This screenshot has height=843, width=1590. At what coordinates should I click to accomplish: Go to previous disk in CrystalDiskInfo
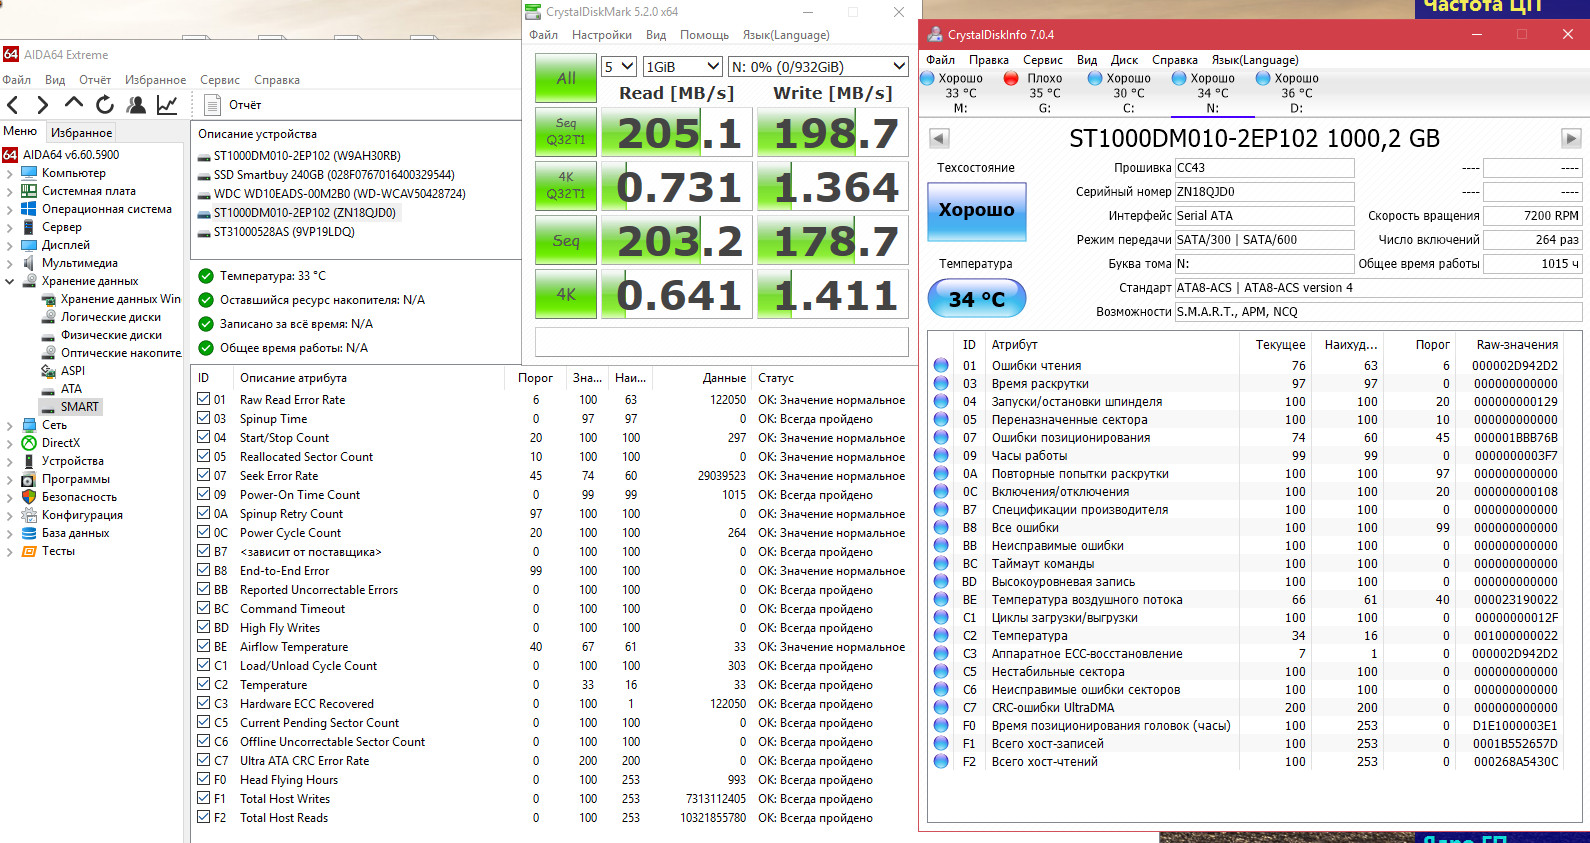coord(939,138)
